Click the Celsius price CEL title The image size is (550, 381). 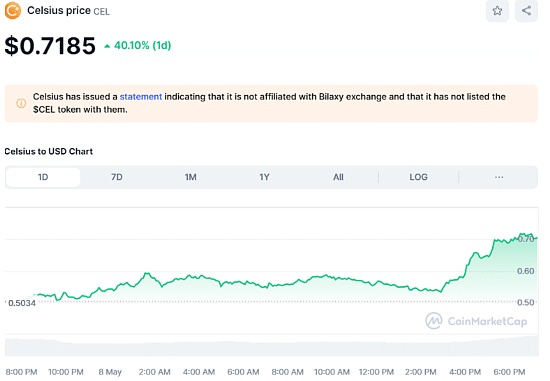(68, 11)
